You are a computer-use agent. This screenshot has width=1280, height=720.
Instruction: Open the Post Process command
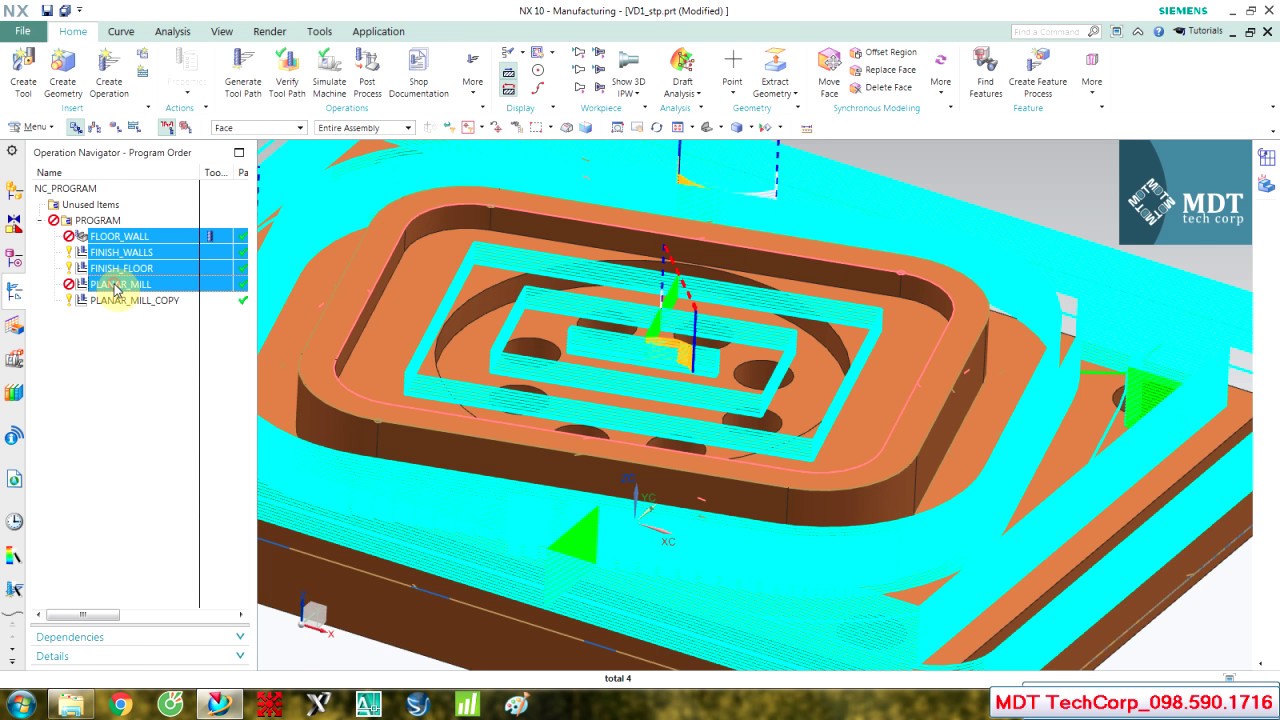tap(367, 73)
